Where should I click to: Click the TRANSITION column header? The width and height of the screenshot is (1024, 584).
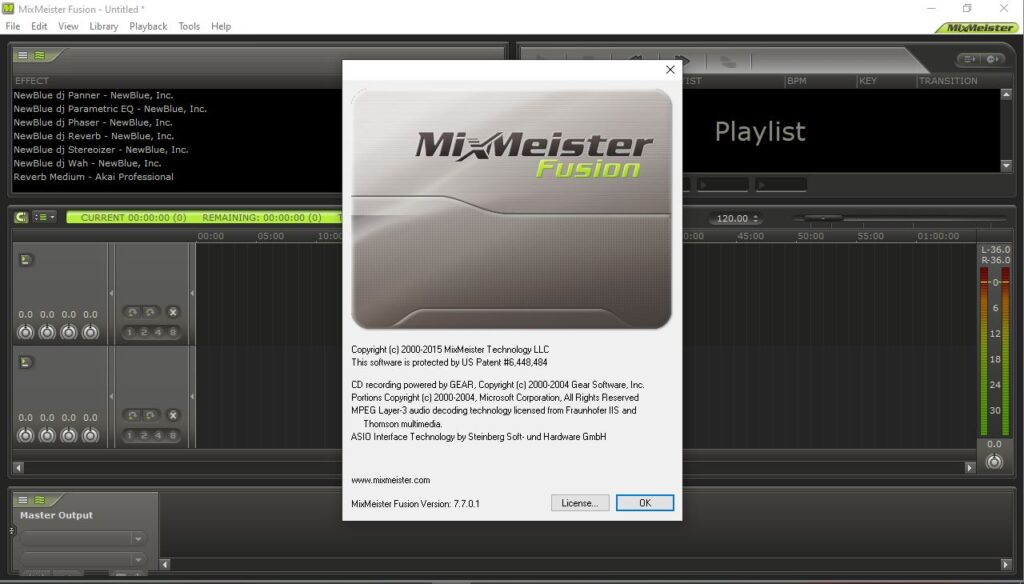948,81
